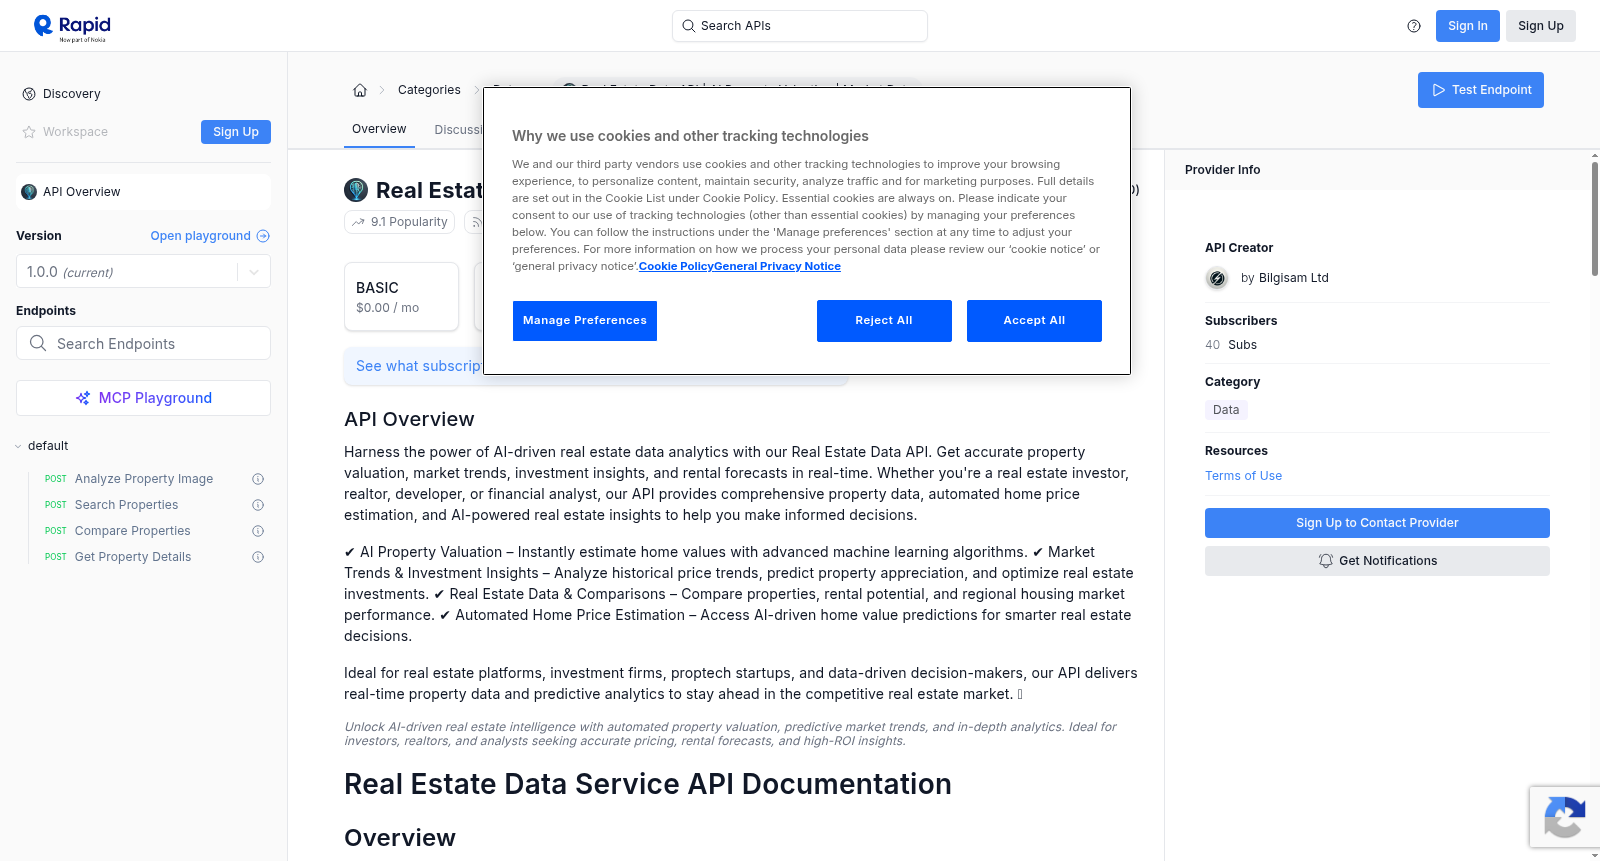Click the Workspace star icon
Viewport: 1600px width, 861px height.
coord(29,132)
